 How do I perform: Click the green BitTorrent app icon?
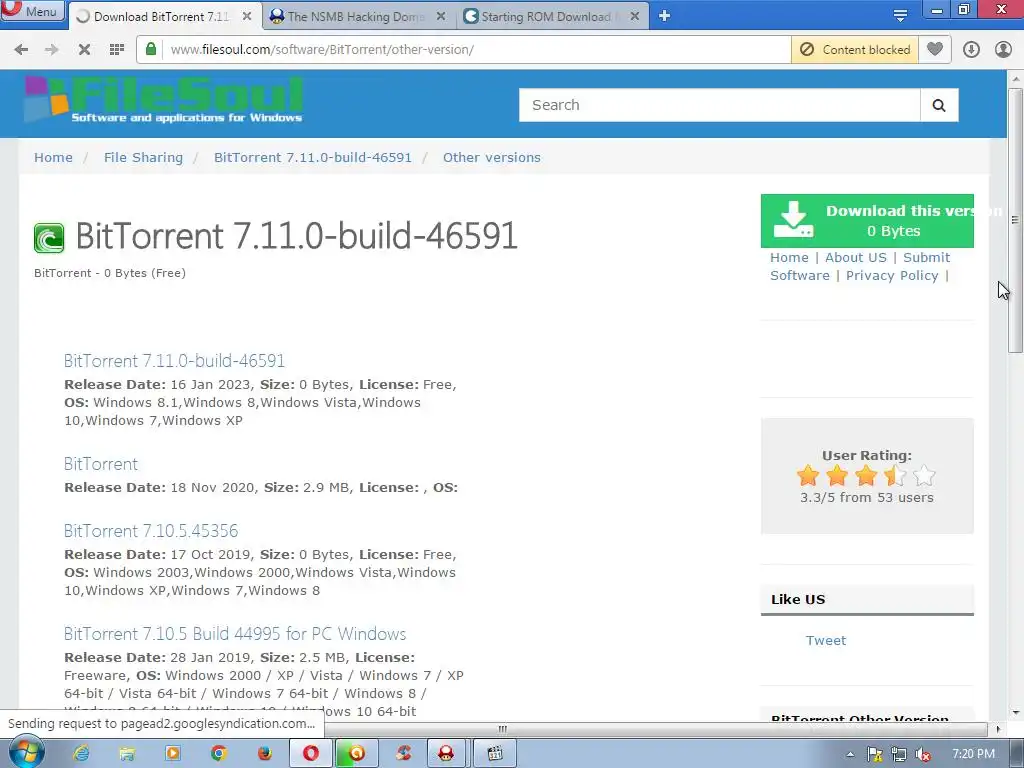pos(49,238)
